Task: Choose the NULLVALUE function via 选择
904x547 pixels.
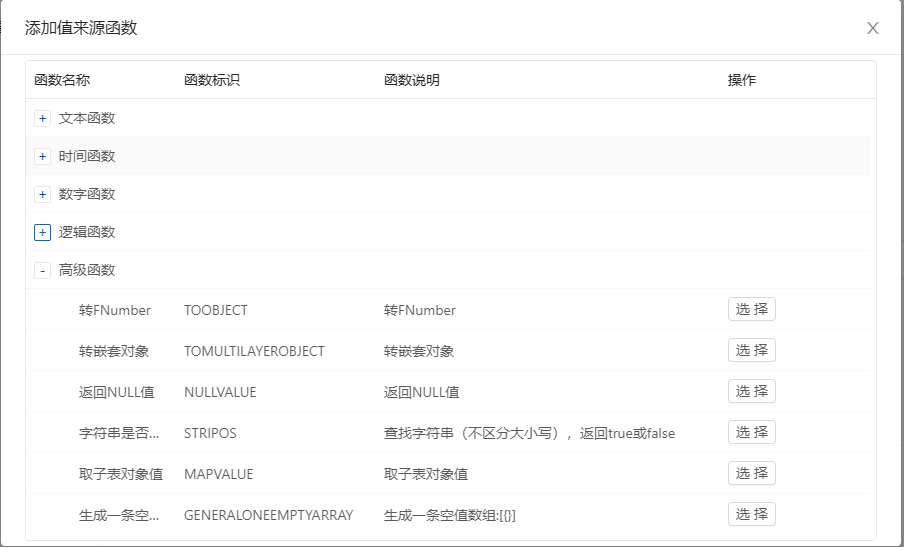Action: [x=751, y=391]
